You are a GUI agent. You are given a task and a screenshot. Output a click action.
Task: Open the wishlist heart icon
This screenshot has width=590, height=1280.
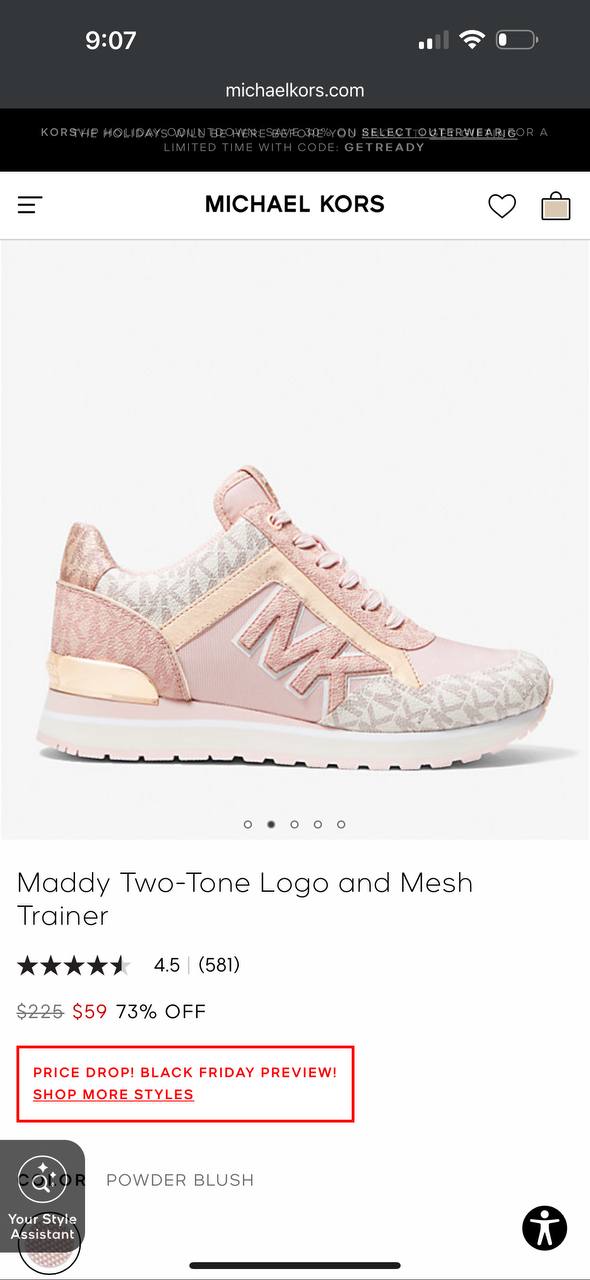502,206
